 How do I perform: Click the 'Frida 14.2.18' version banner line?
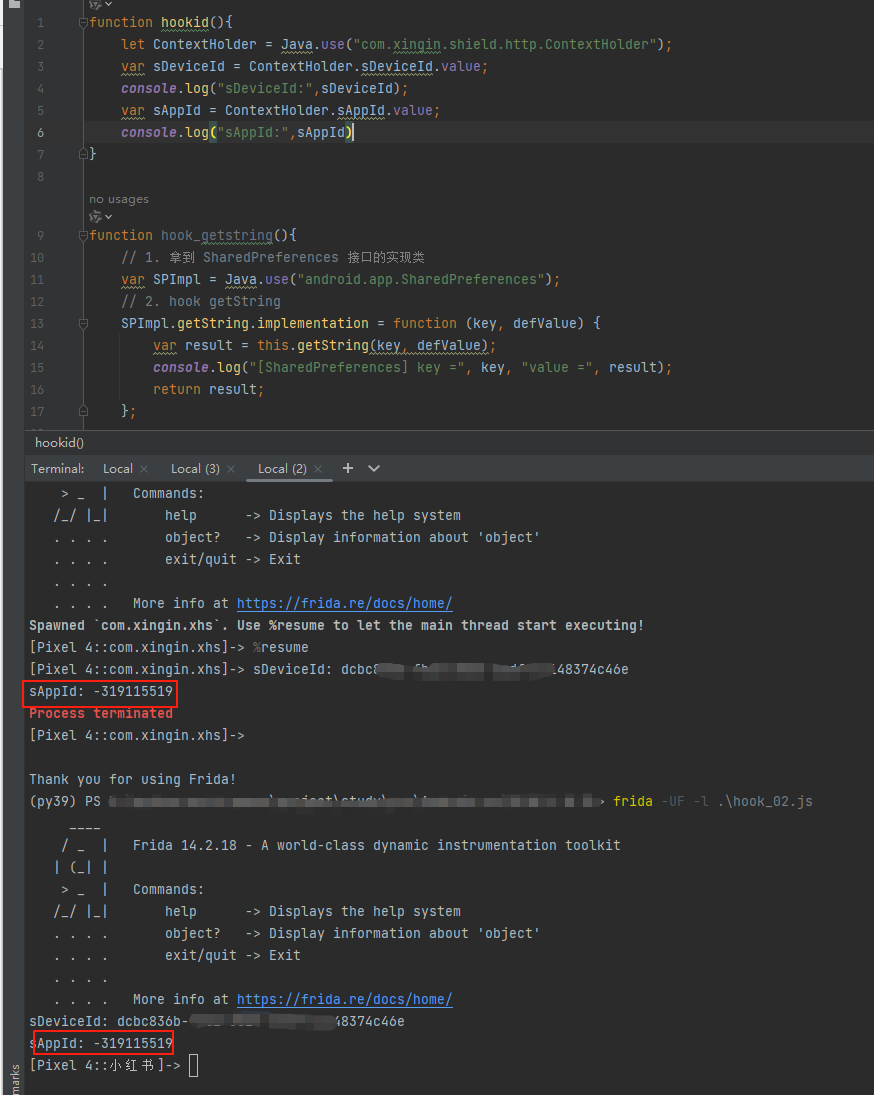pos(376,845)
